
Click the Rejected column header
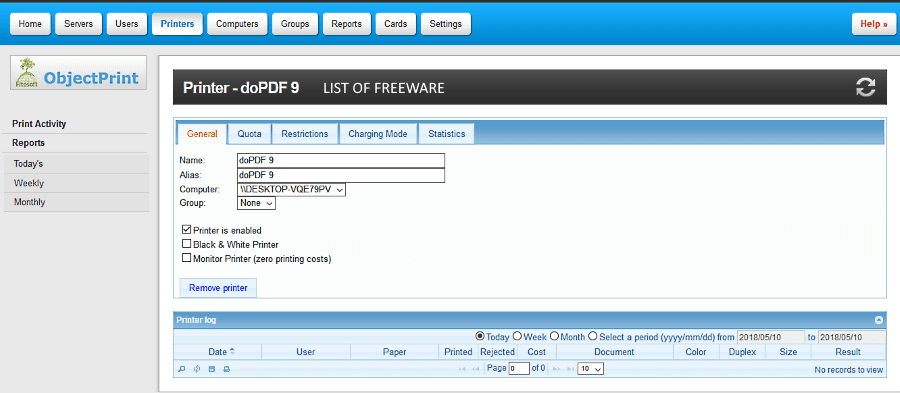[497, 352]
